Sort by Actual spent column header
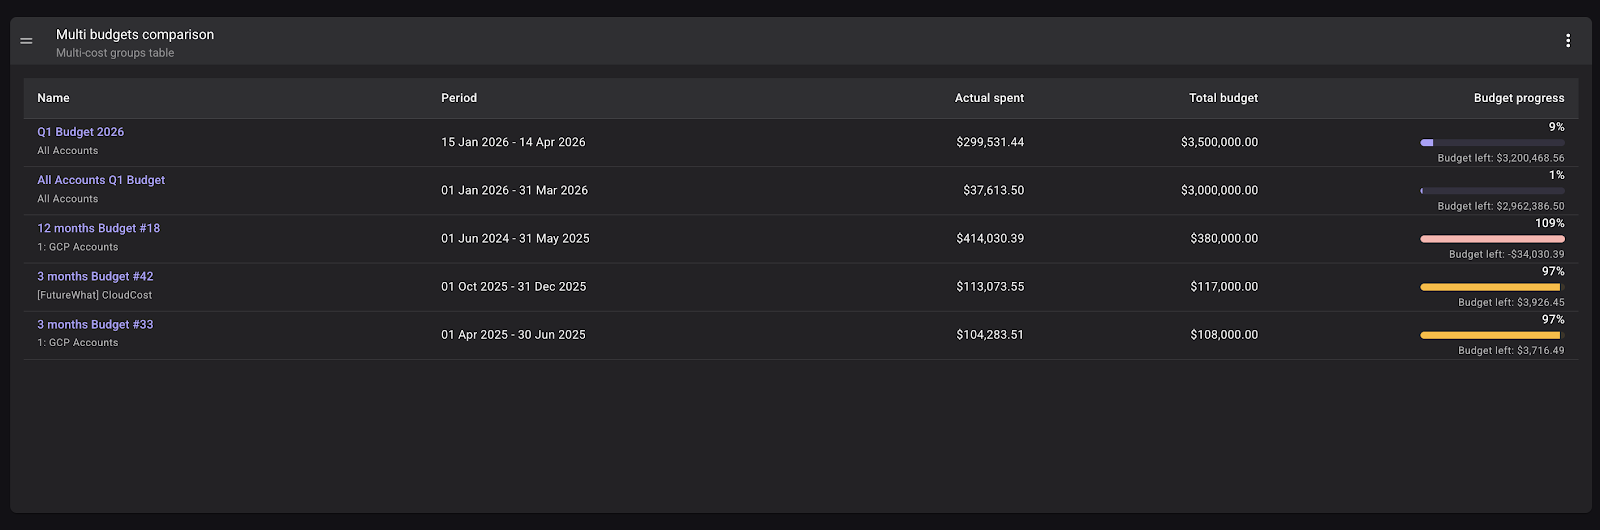The width and height of the screenshot is (1600, 530). [989, 98]
